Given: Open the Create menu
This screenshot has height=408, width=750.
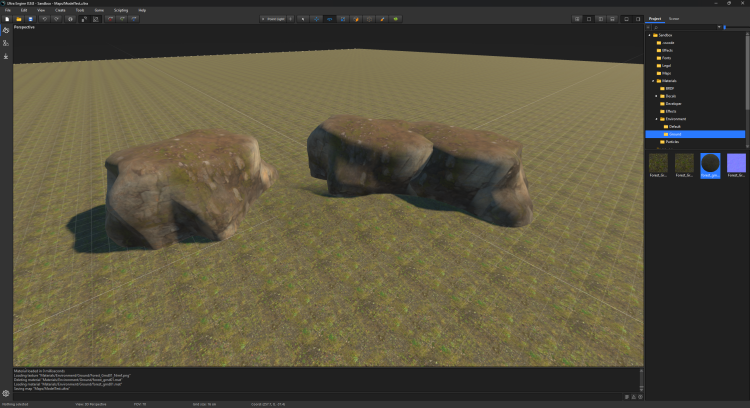Looking at the screenshot, I should click(x=60, y=9).
